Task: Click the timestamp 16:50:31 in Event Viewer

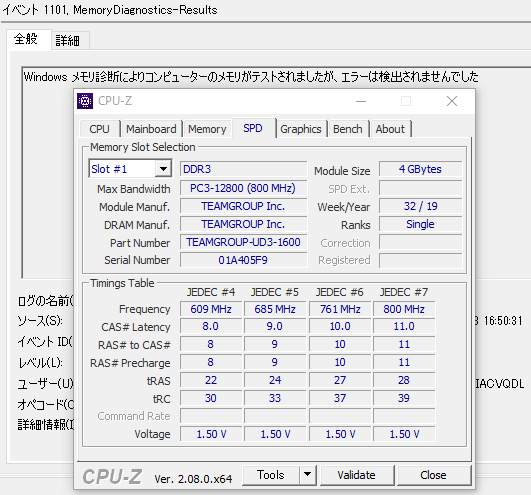Action: click(x=503, y=321)
